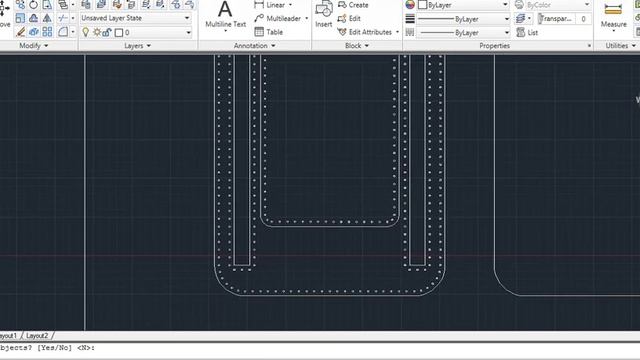The width and height of the screenshot is (640, 360).
Task: Click the Multileader icon
Action: [259, 18]
